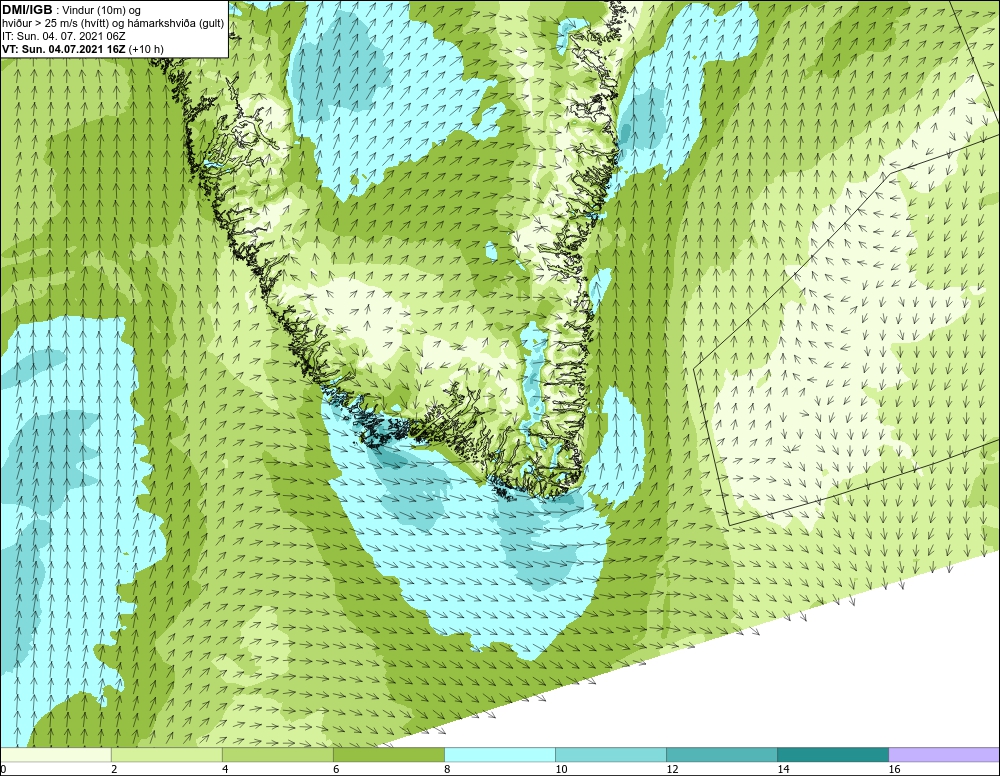Screen dimensions: 1000x776
Task: Click the 4–6 m/s green legend swatch
Action: tap(277, 755)
